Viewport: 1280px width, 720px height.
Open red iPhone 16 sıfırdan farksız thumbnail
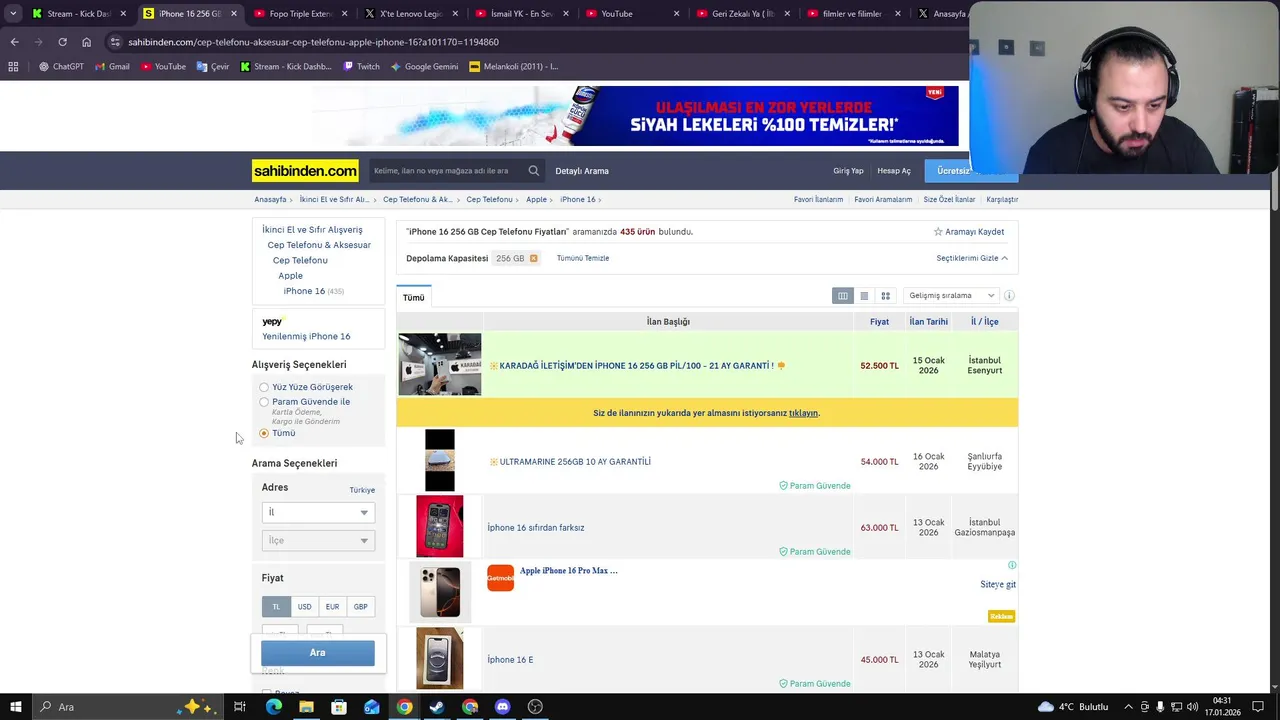(x=440, y=526)
